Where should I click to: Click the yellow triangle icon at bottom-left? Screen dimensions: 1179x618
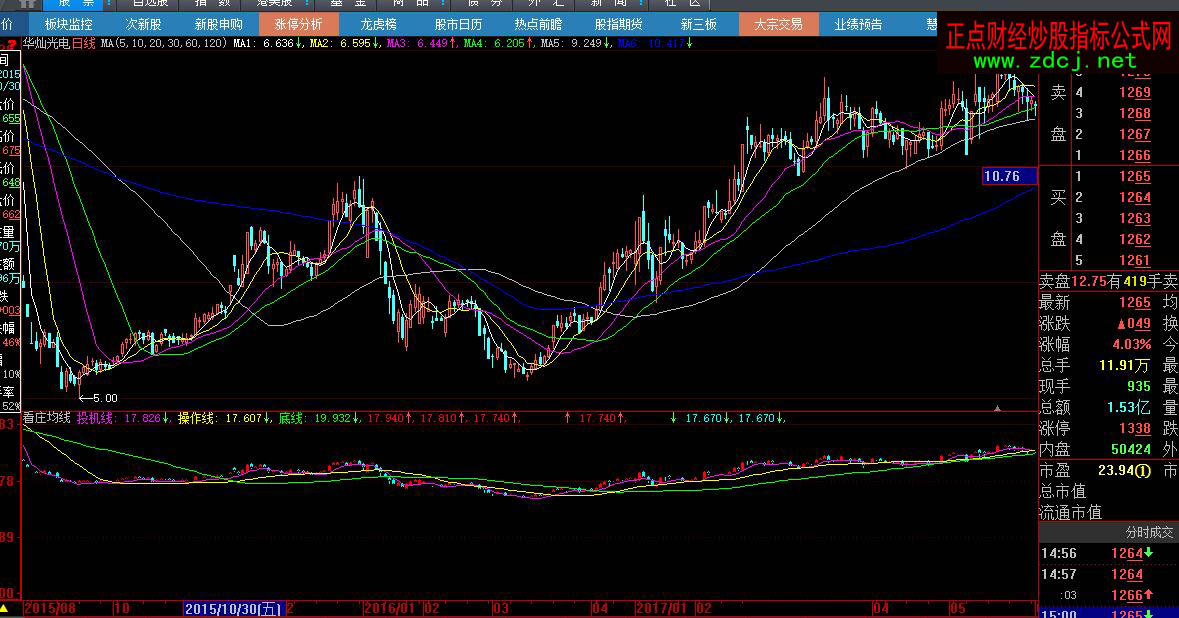click(6, 608)
